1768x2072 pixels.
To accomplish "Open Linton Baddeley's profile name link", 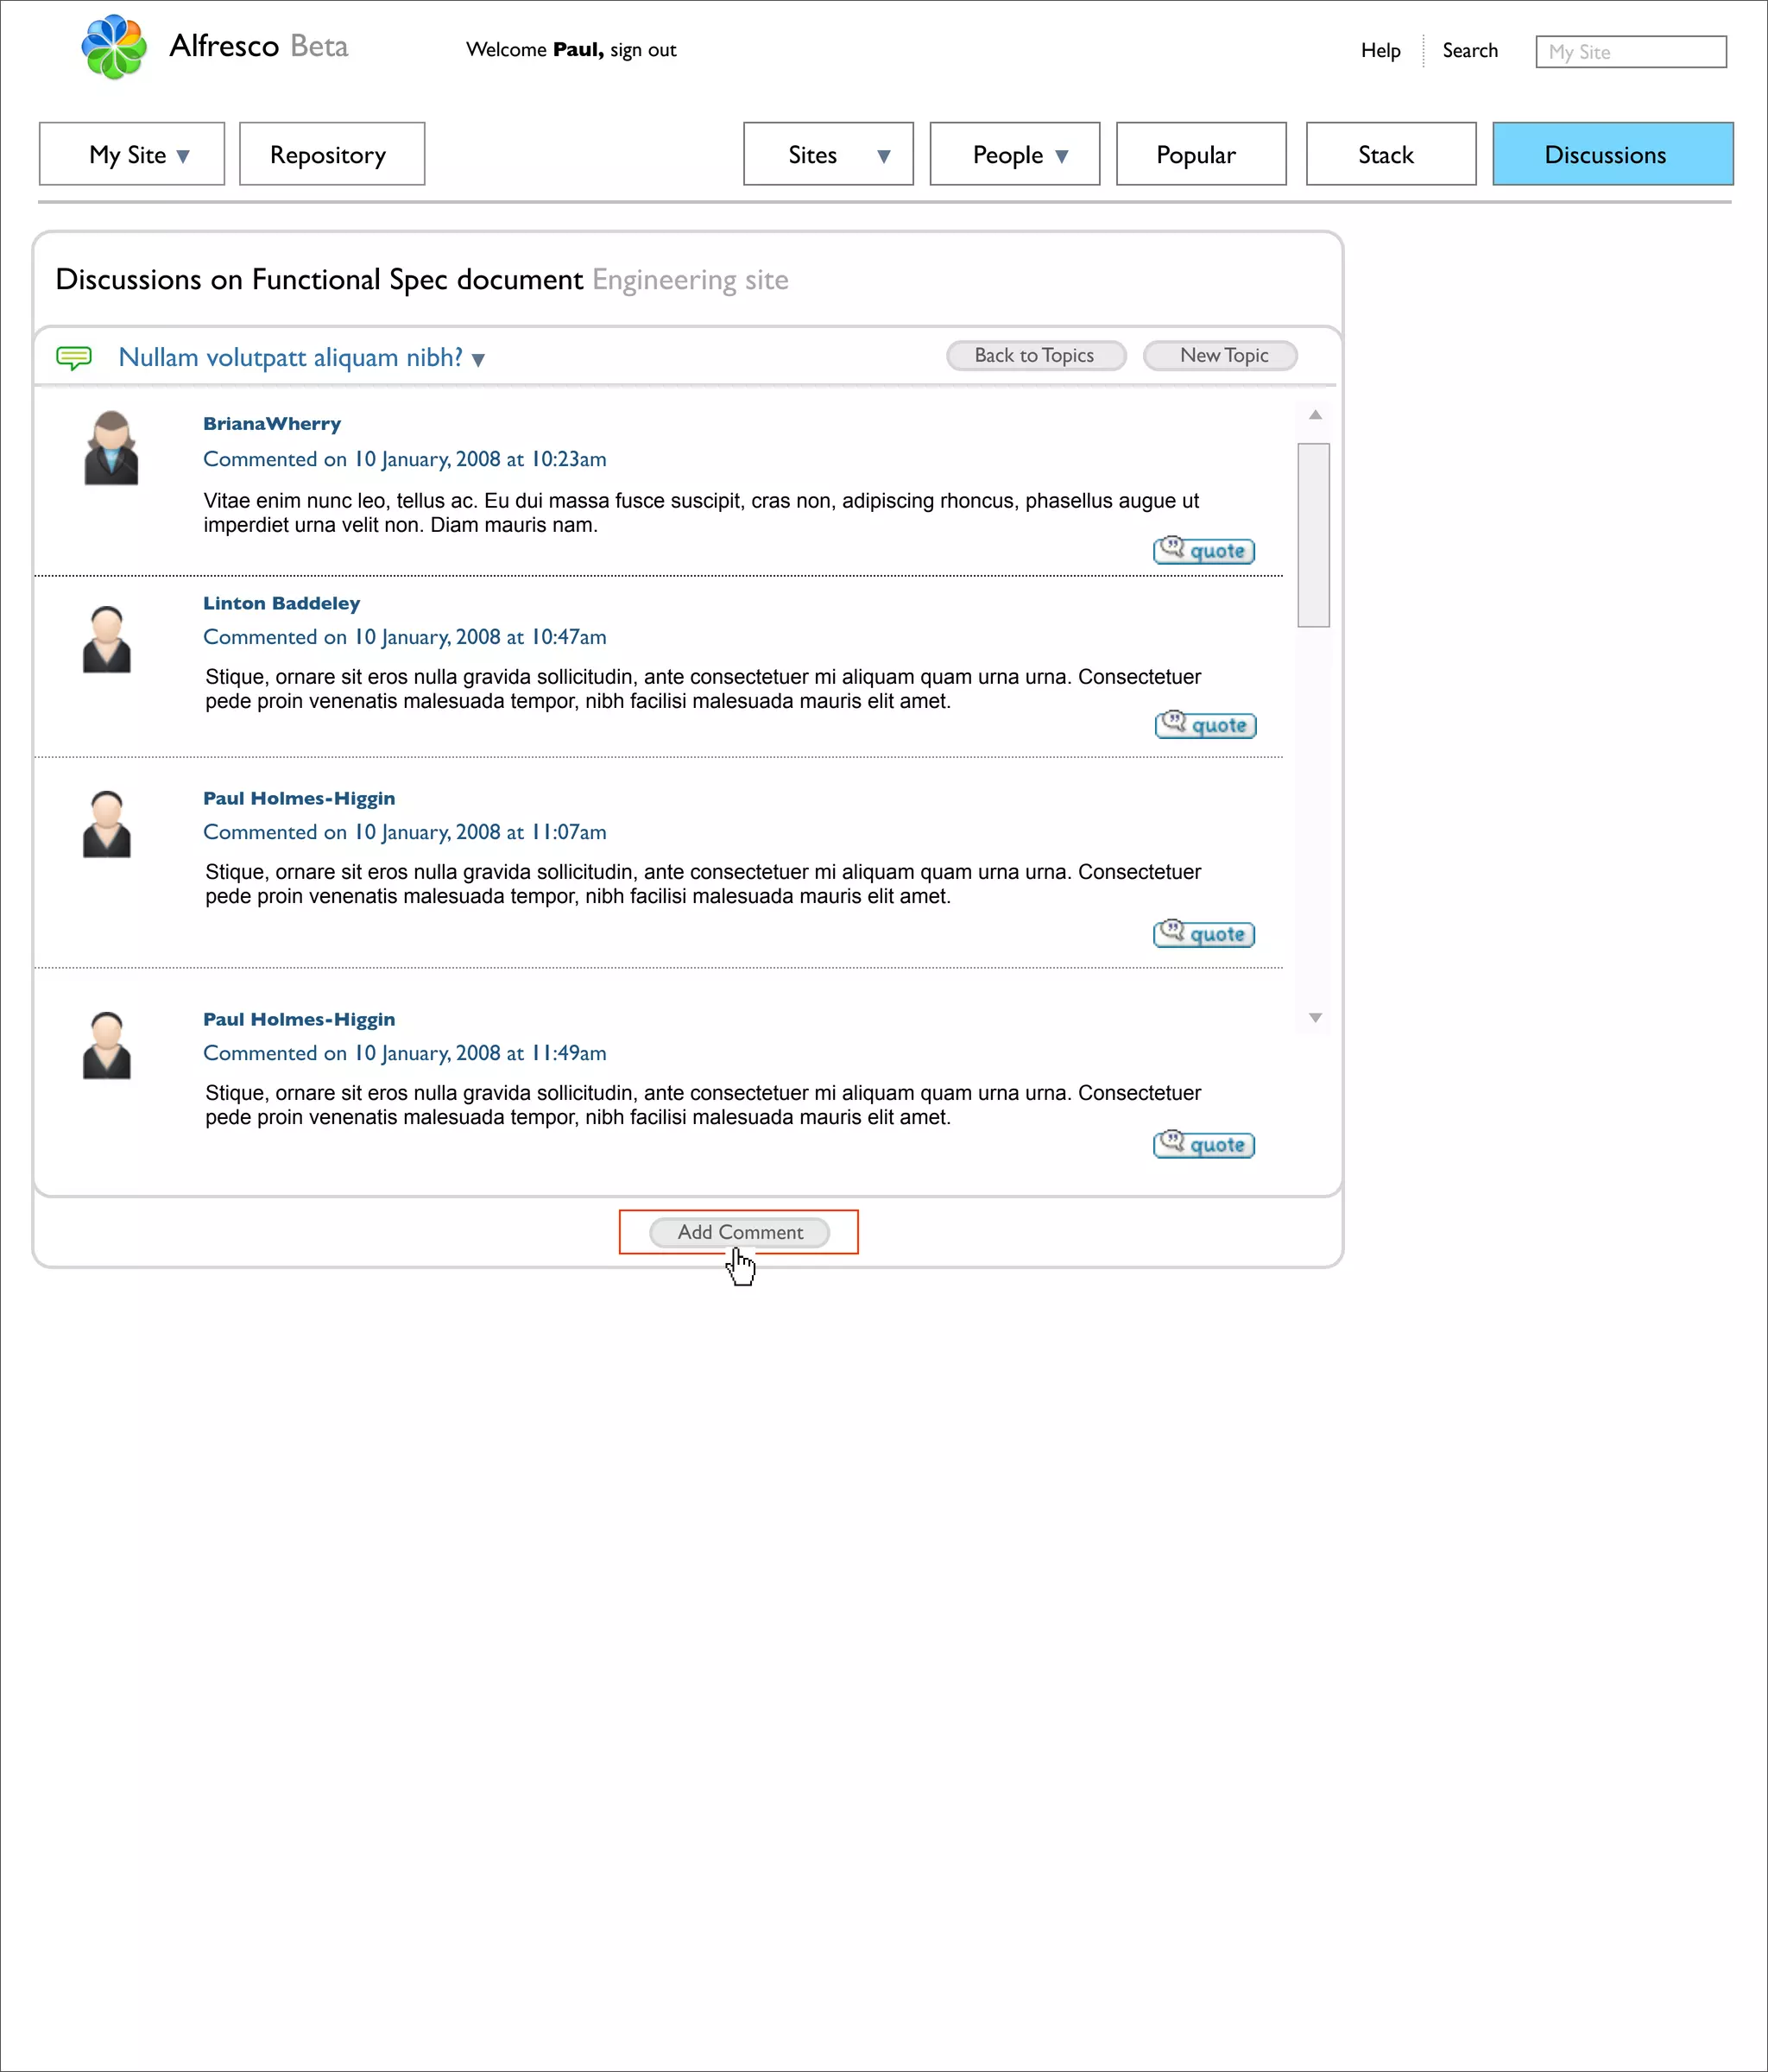I will tap(281, 603).
